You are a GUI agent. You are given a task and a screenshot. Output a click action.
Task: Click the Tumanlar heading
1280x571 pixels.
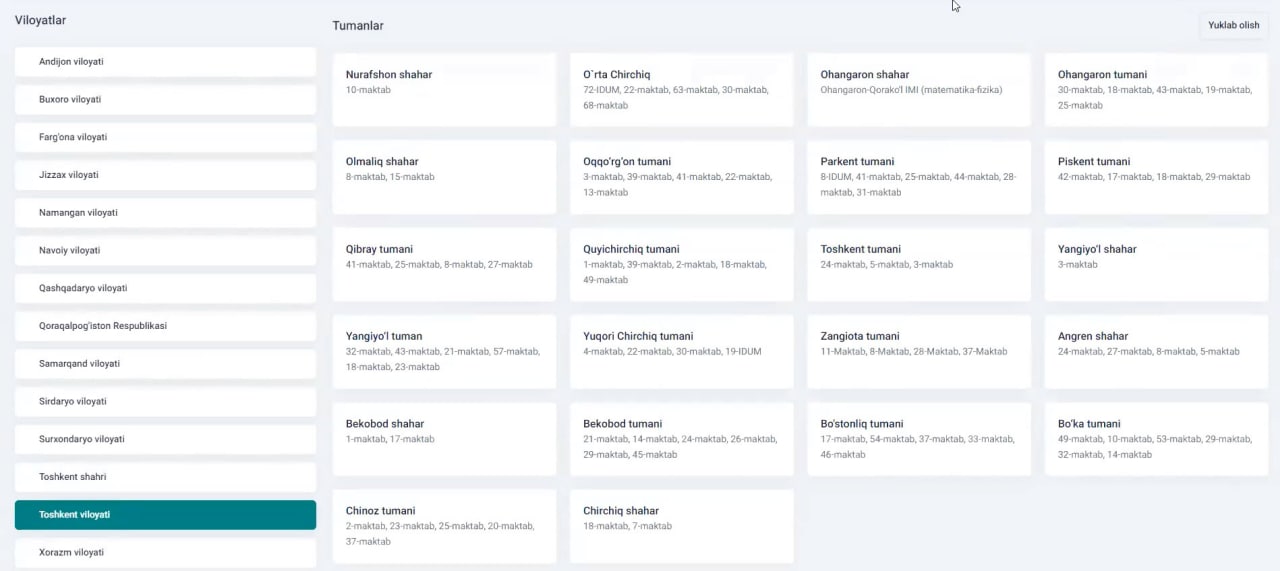[358, 26]
